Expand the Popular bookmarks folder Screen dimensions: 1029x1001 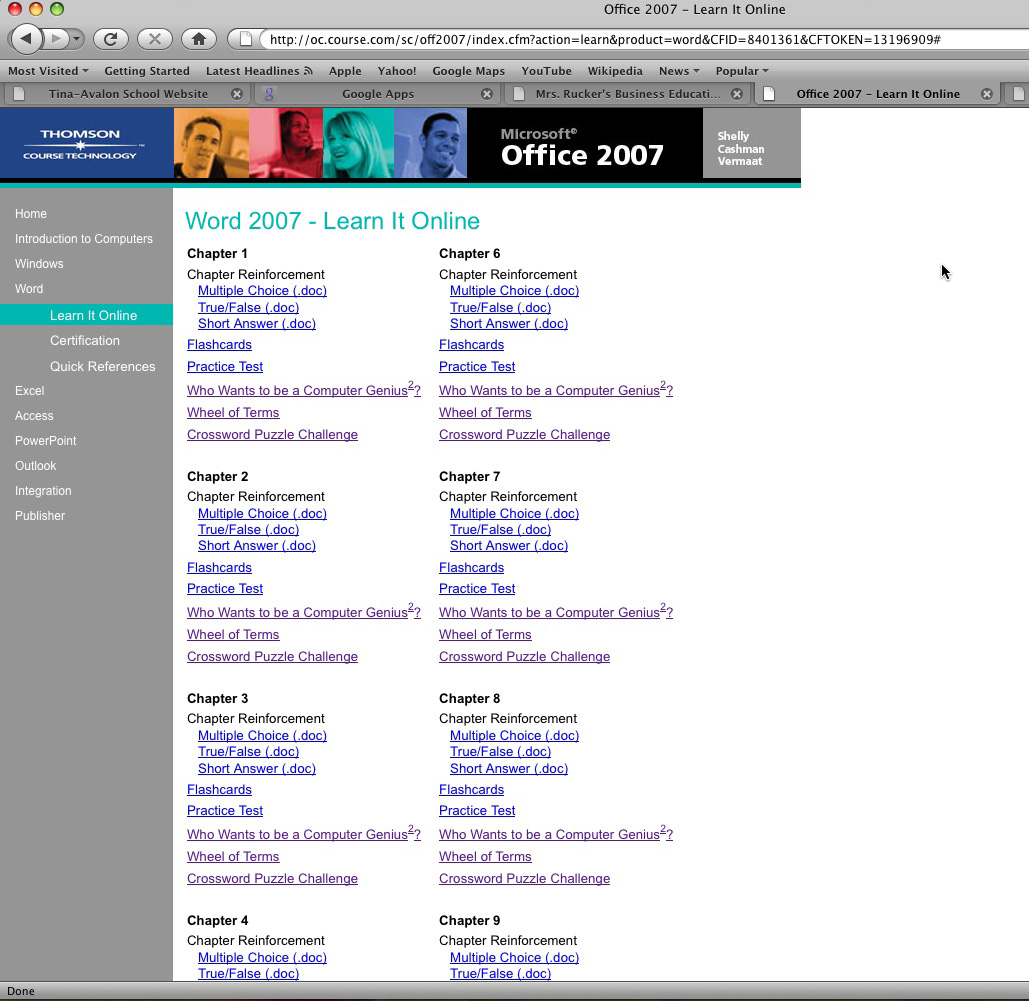pos(742,71)
